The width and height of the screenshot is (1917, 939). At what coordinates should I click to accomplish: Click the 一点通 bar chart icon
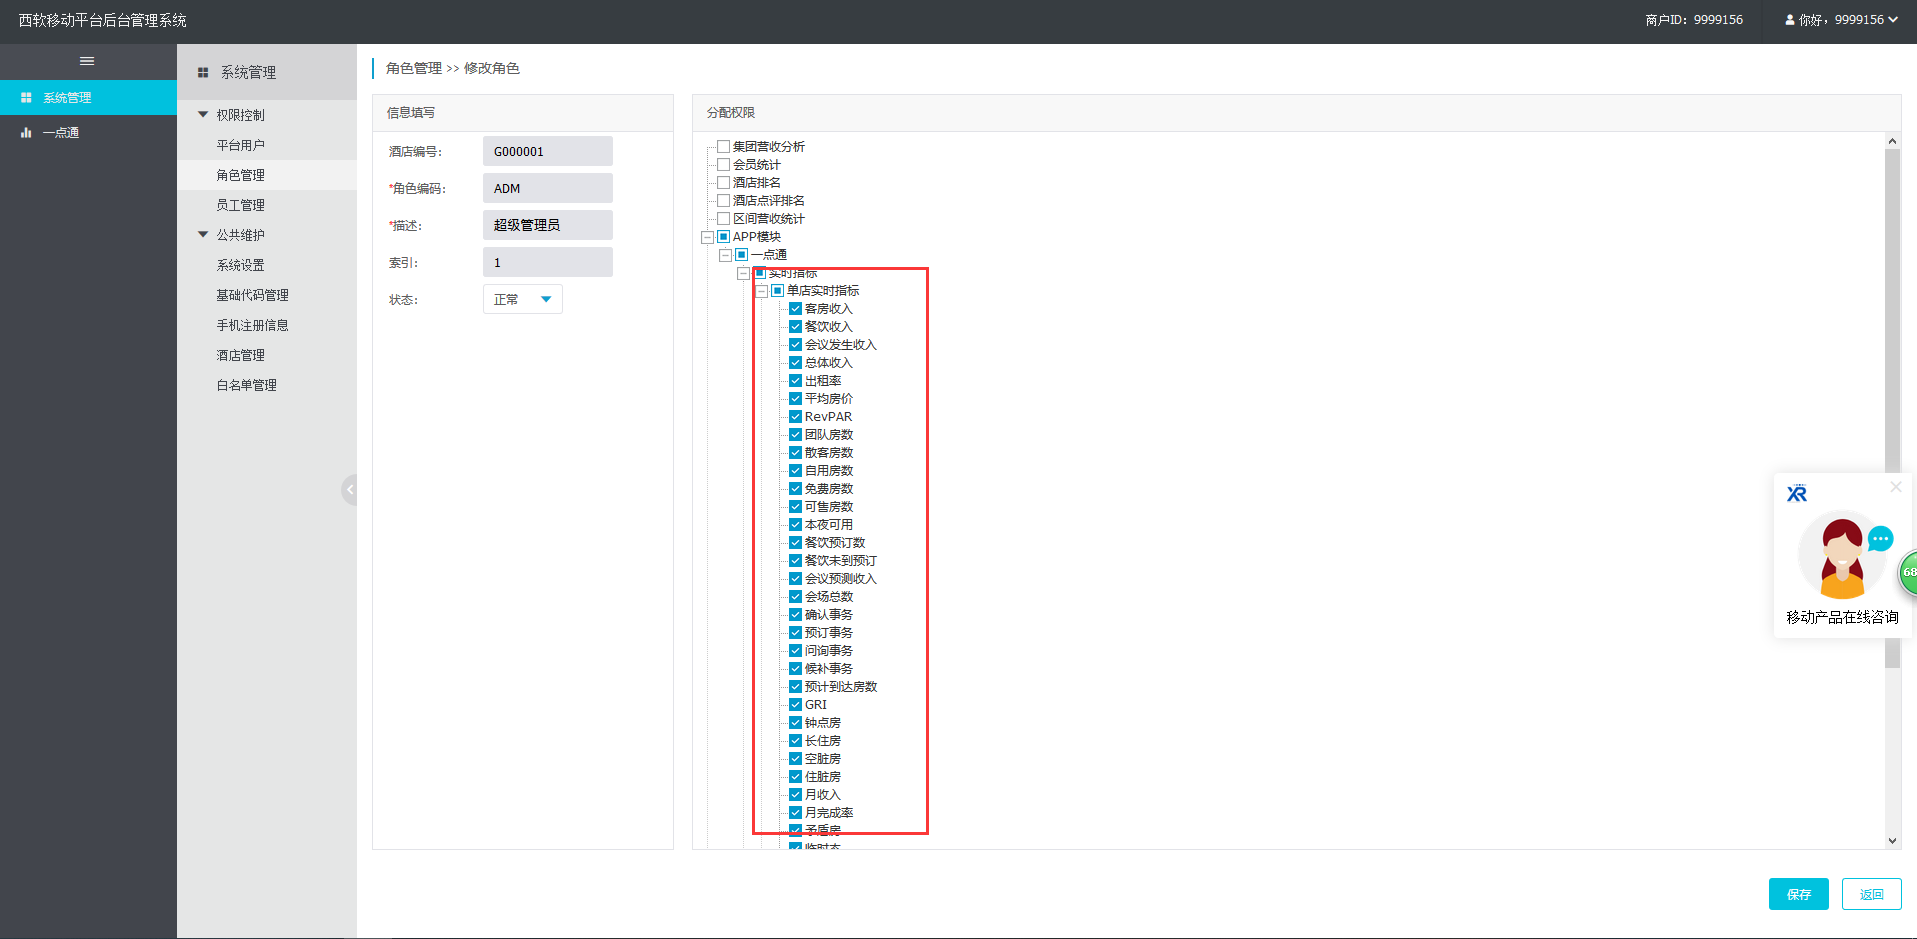[x=26, y=133]
